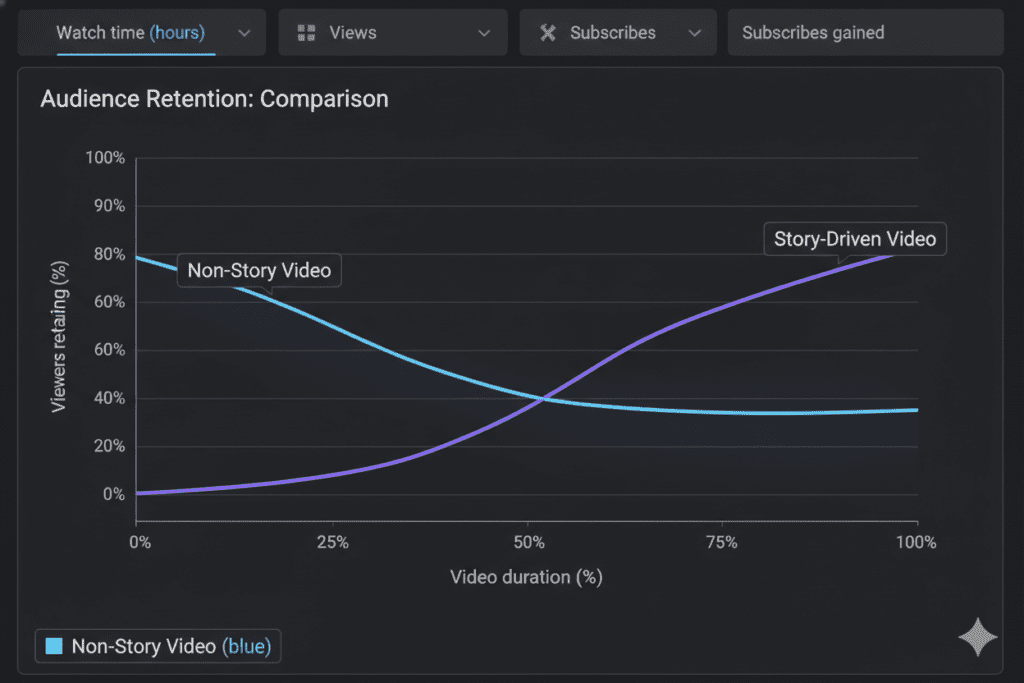Click the Viewers retaing (%) axis title
The width and height of the screenshot is (1024, 683).
(59, 336)
